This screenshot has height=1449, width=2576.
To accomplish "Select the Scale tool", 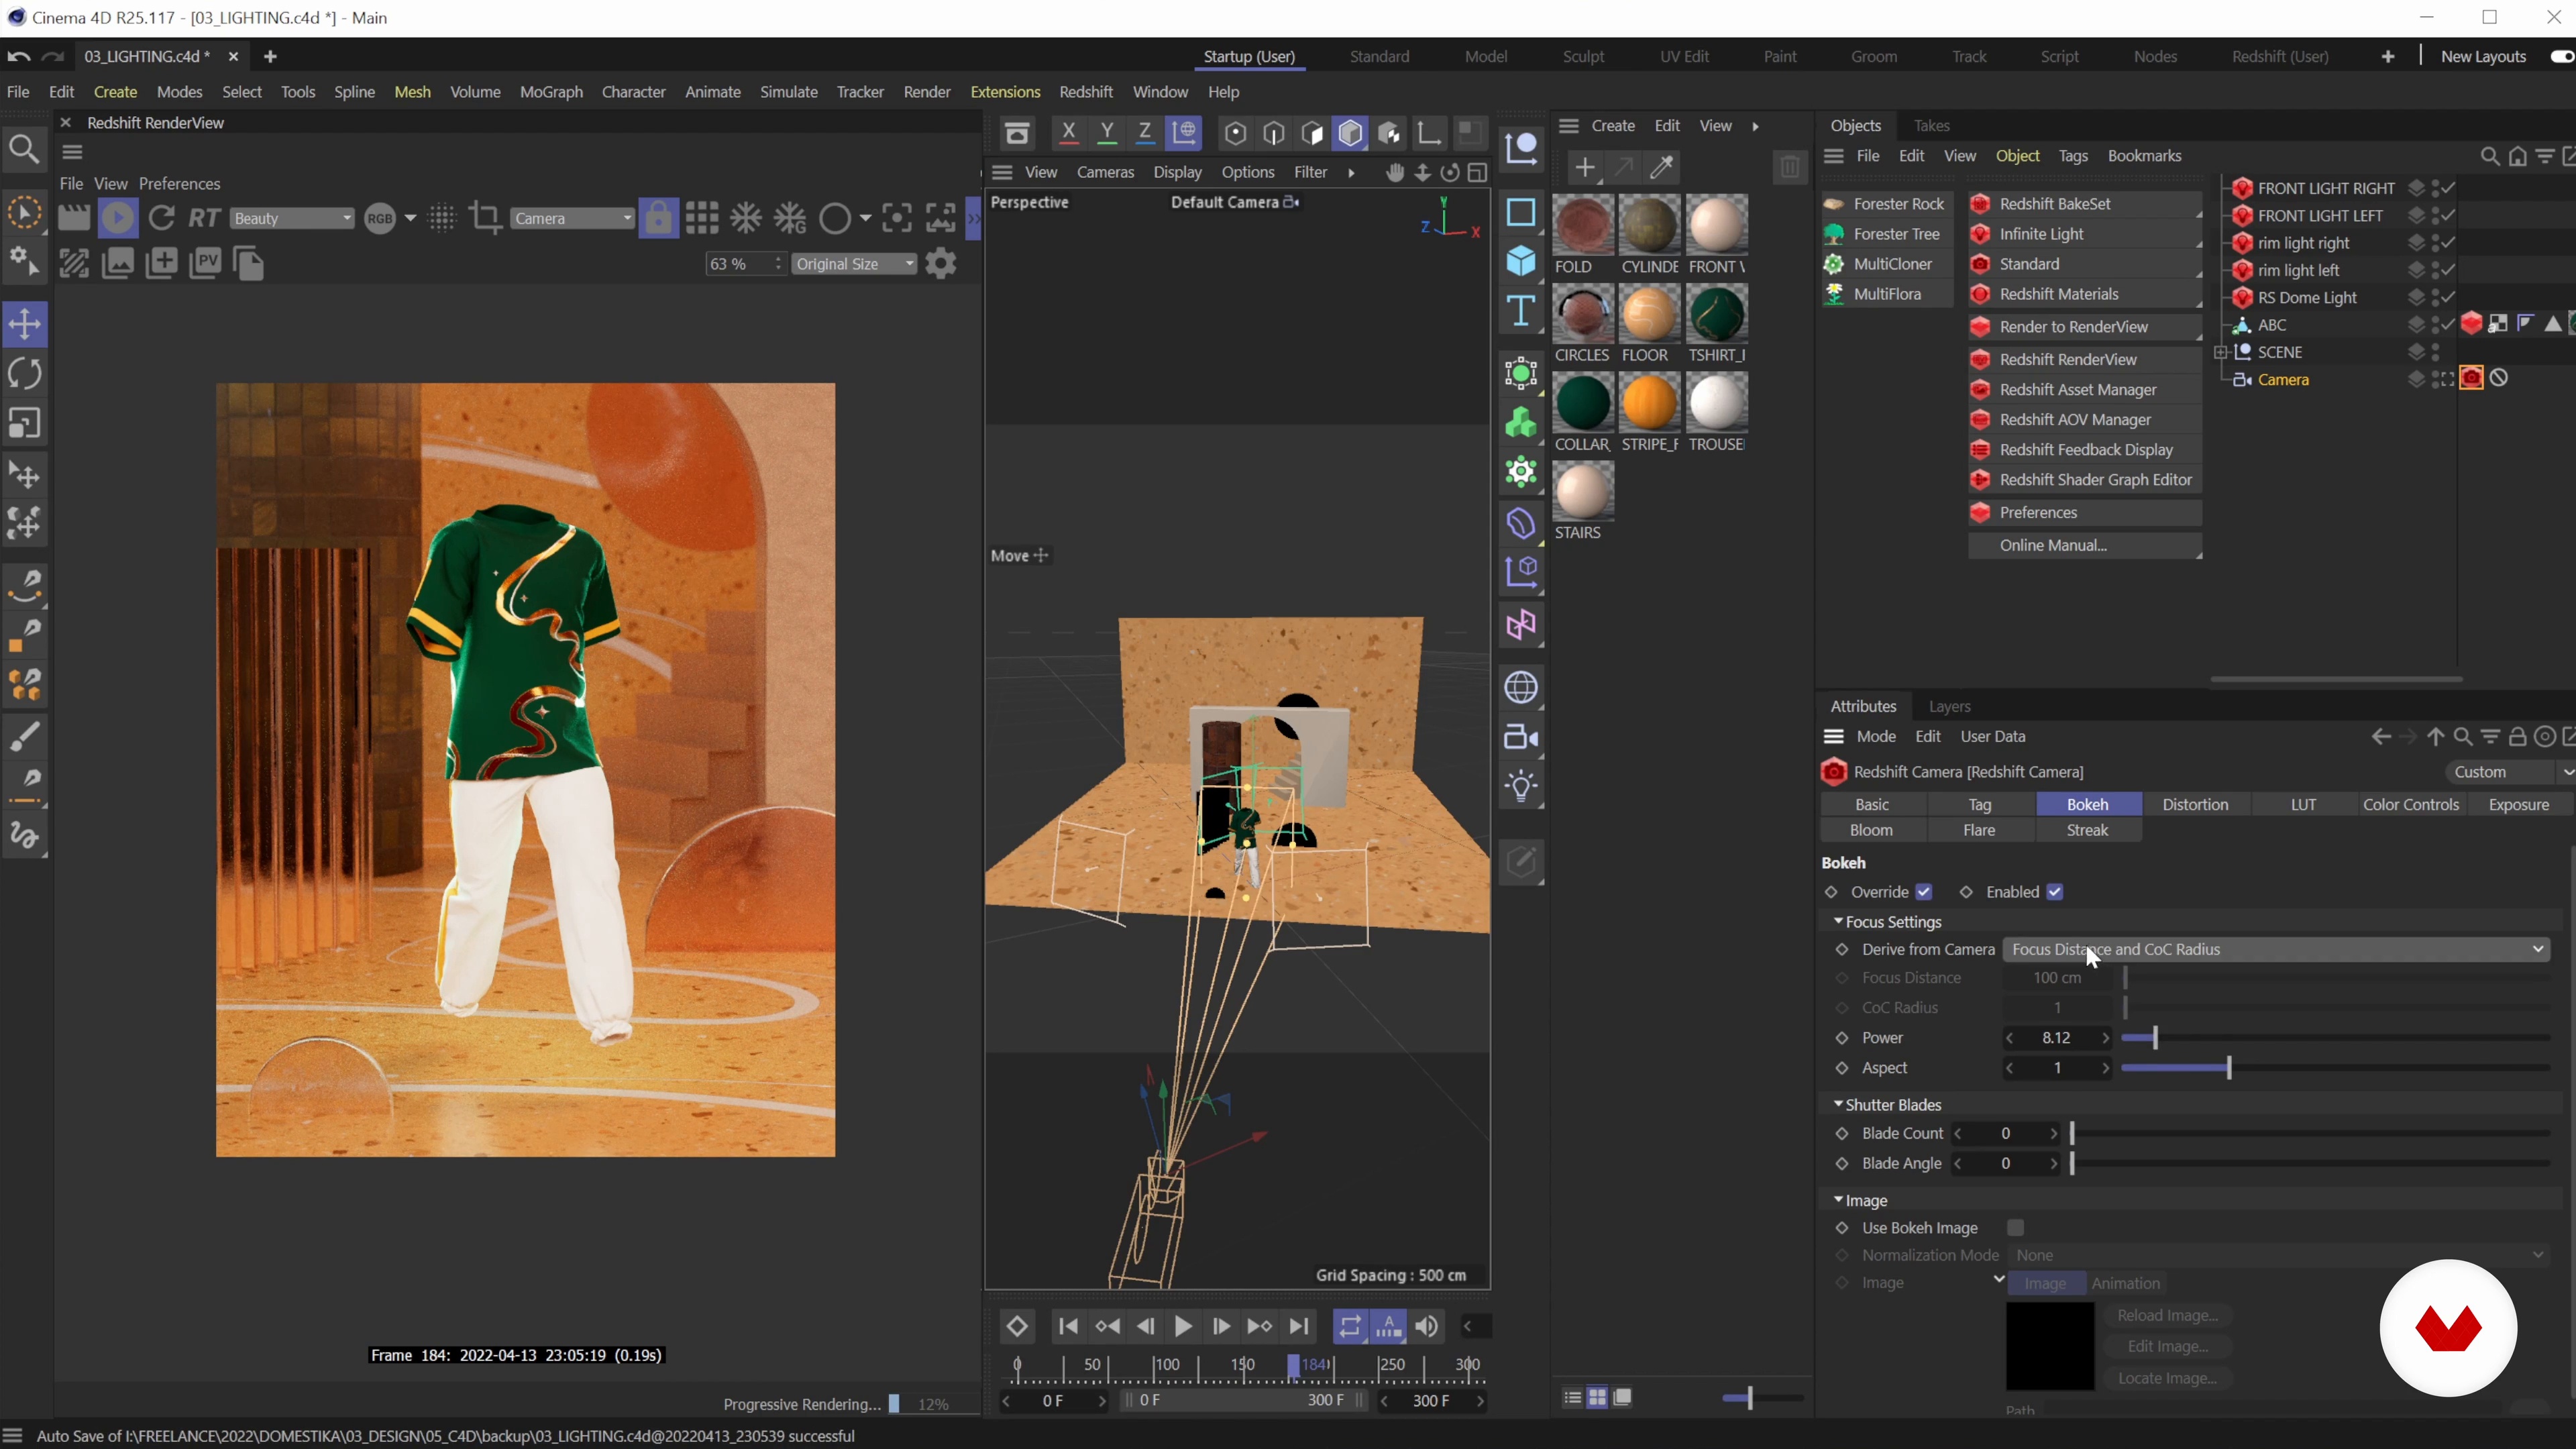I will 25,424.
